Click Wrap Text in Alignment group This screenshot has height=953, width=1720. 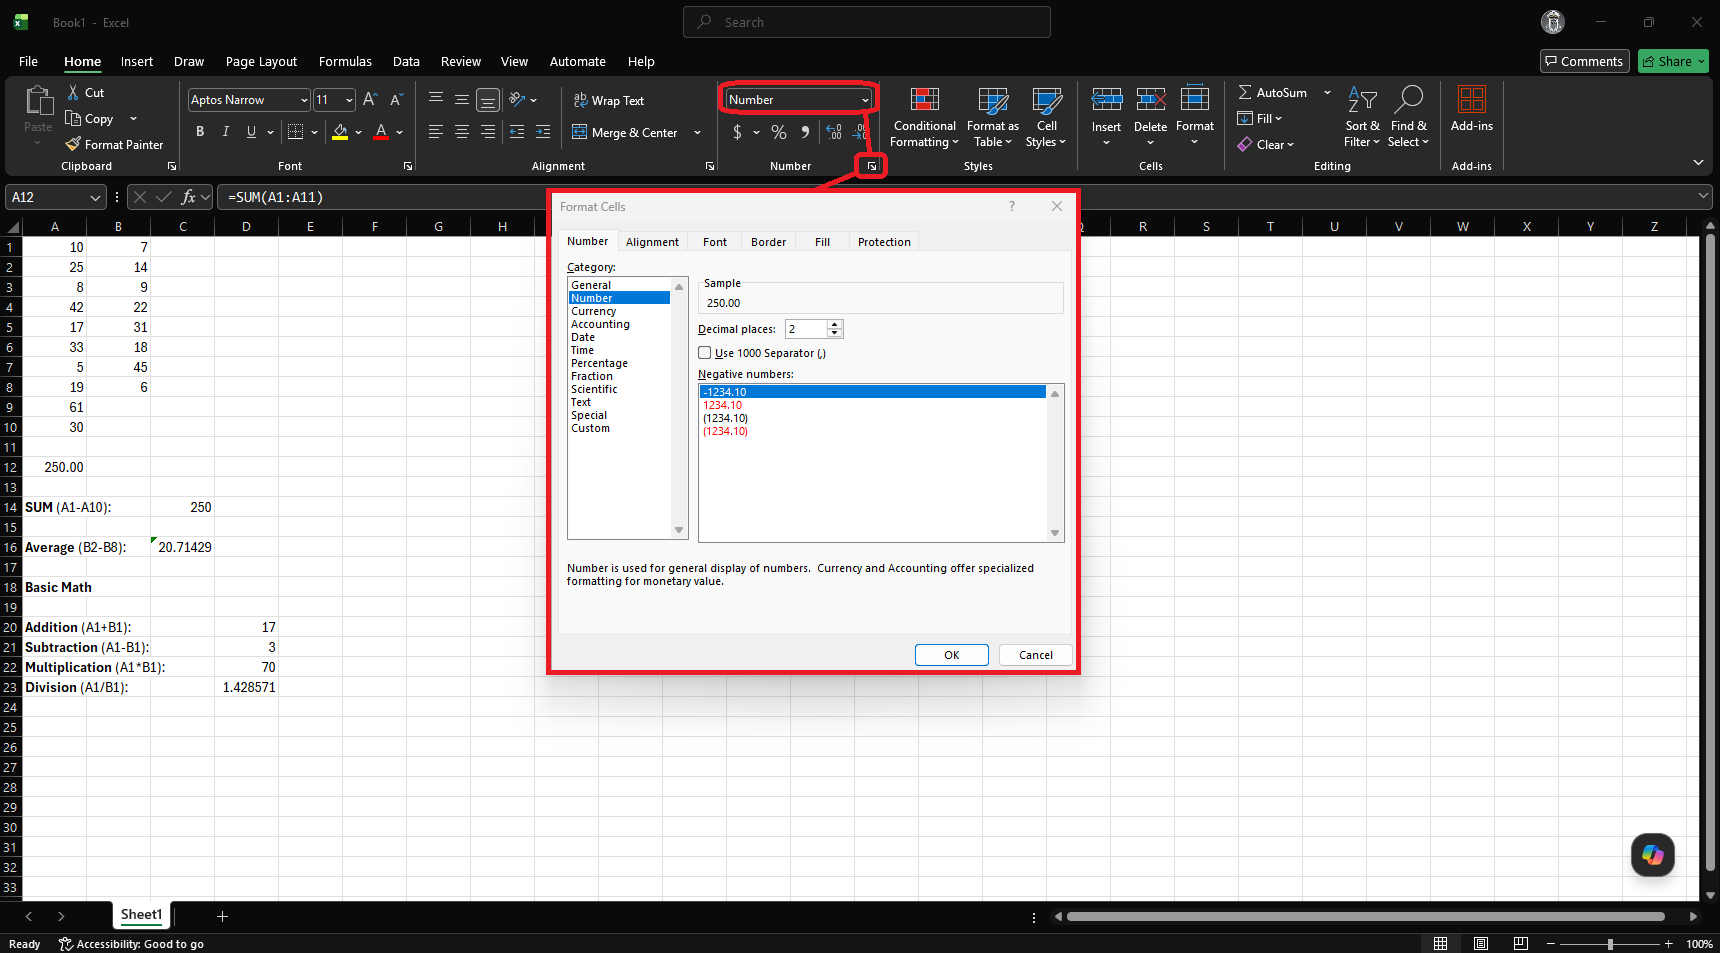tap(608, 100)
